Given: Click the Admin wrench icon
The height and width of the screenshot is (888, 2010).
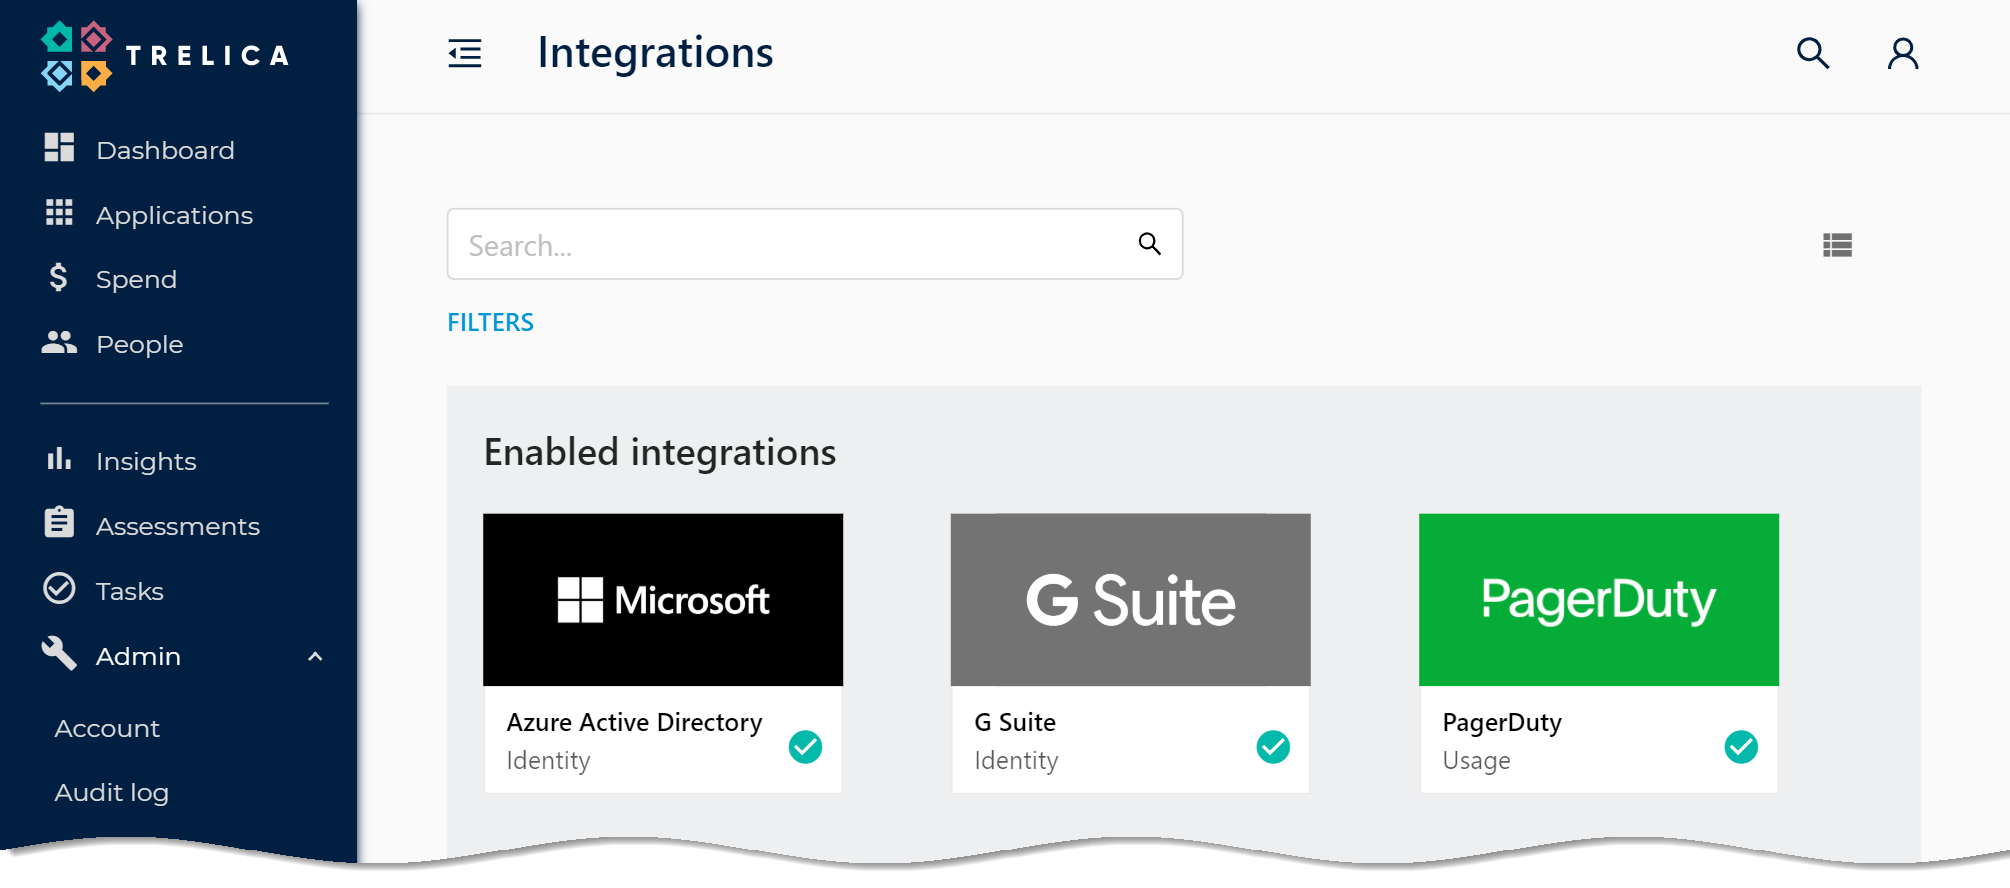Looking at the screenshot, I should pyautogui.click(x=59, y=653).
